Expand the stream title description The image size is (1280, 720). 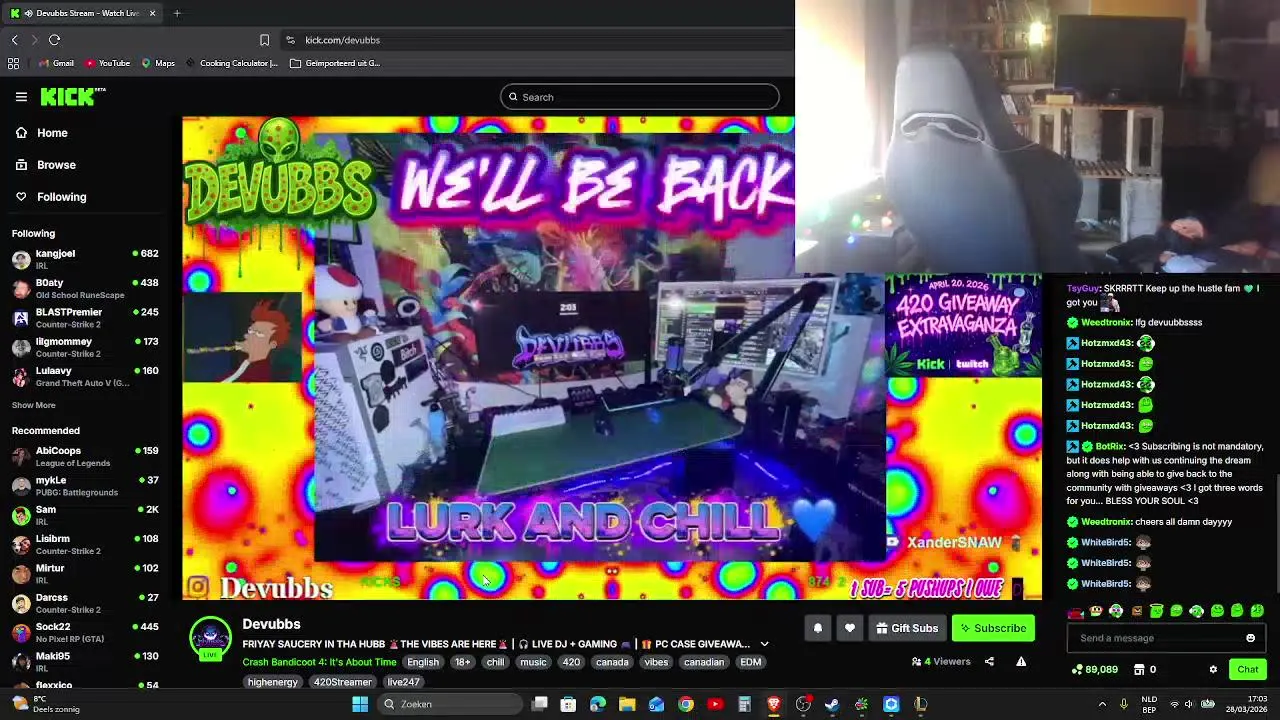pos(764,644)
